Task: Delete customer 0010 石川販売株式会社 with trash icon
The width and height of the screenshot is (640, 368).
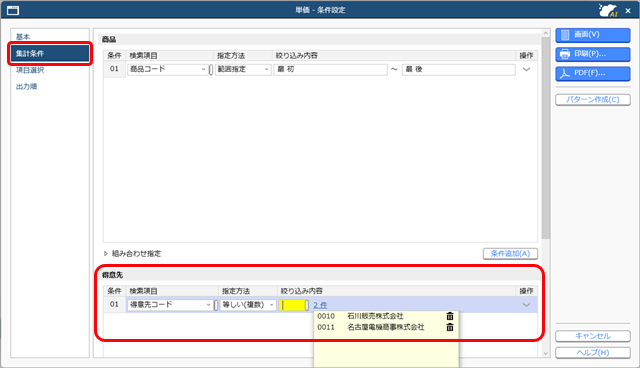Action: pos(450,316)
